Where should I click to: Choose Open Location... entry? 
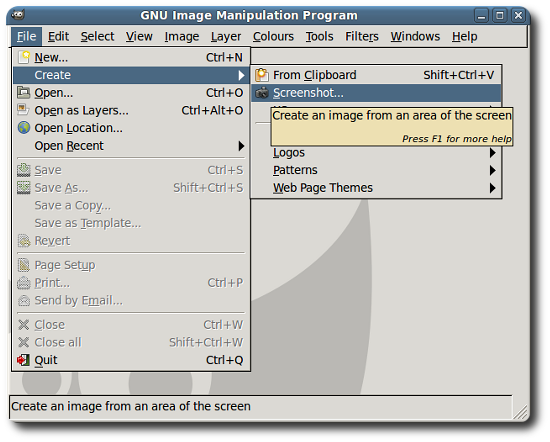[x=131, y=128]
